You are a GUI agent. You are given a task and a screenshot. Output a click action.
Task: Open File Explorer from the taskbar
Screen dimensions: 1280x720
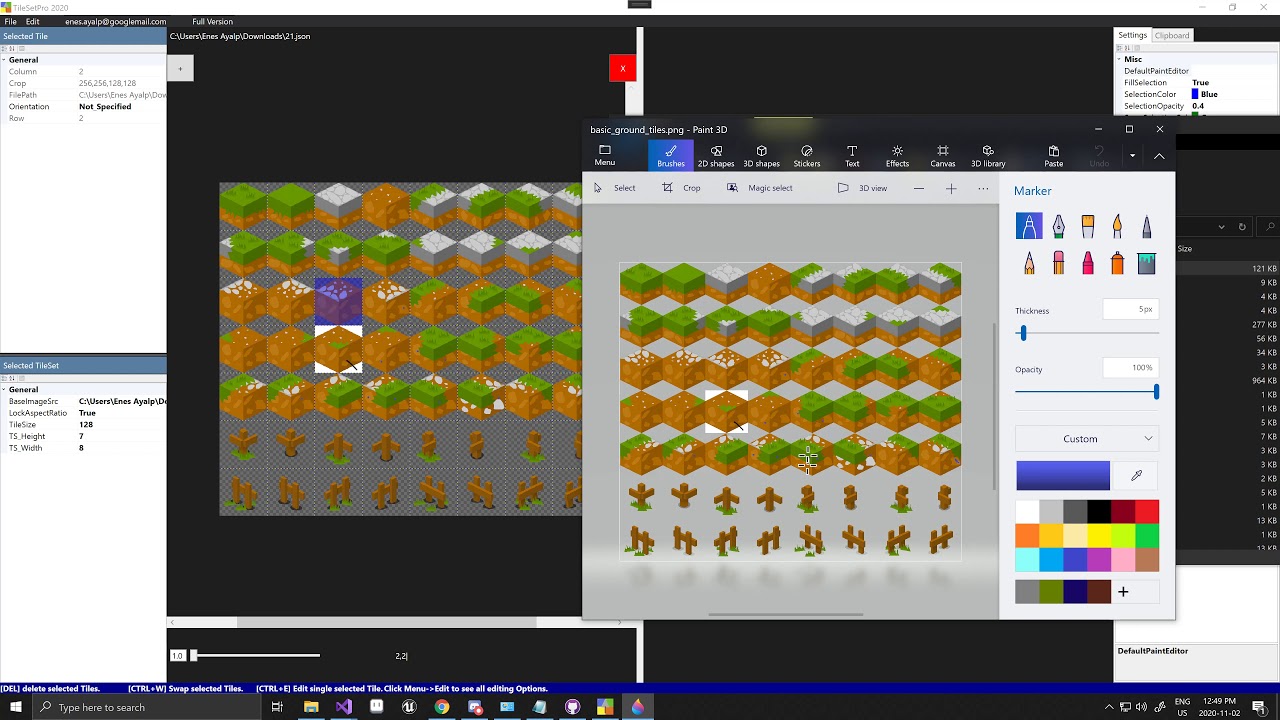point(311,707)
